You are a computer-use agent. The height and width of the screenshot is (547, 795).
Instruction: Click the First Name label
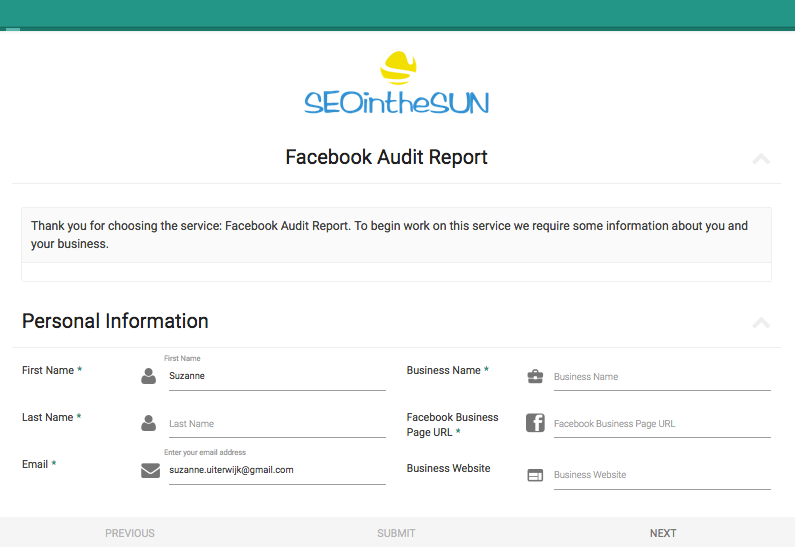52,371
